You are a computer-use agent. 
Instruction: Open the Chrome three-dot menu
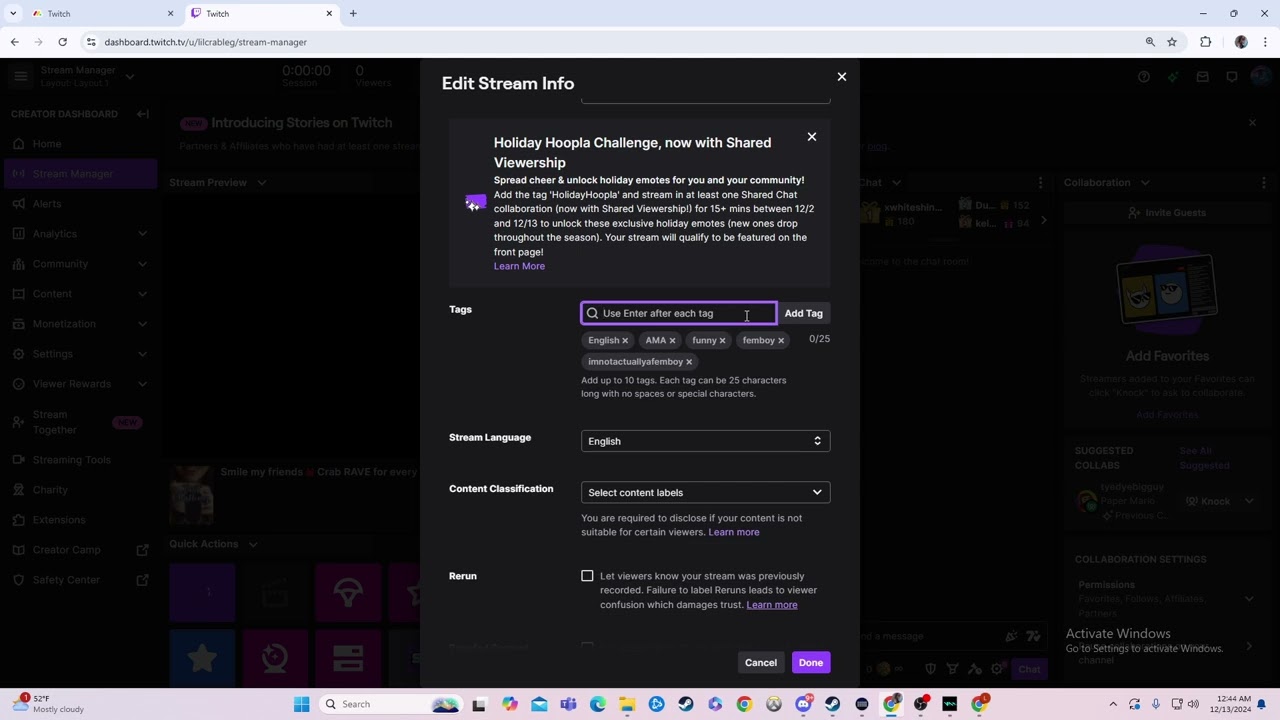coord(1266,42)
